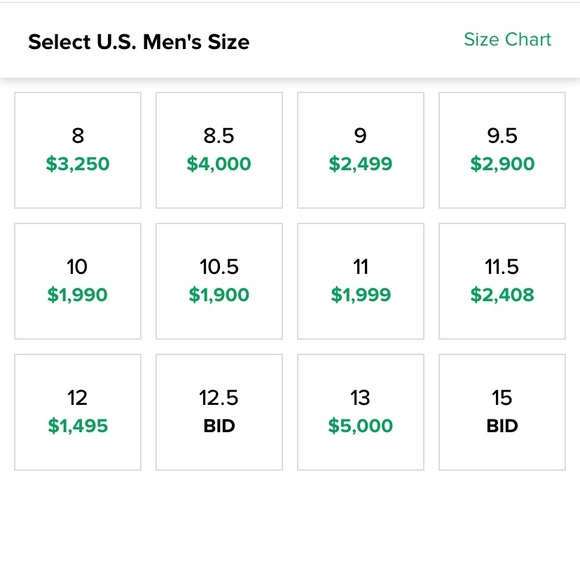Choose size 8.5 for $4,000
The width and height of the screenshot is (580, 580).
click(x=219, y=150)
